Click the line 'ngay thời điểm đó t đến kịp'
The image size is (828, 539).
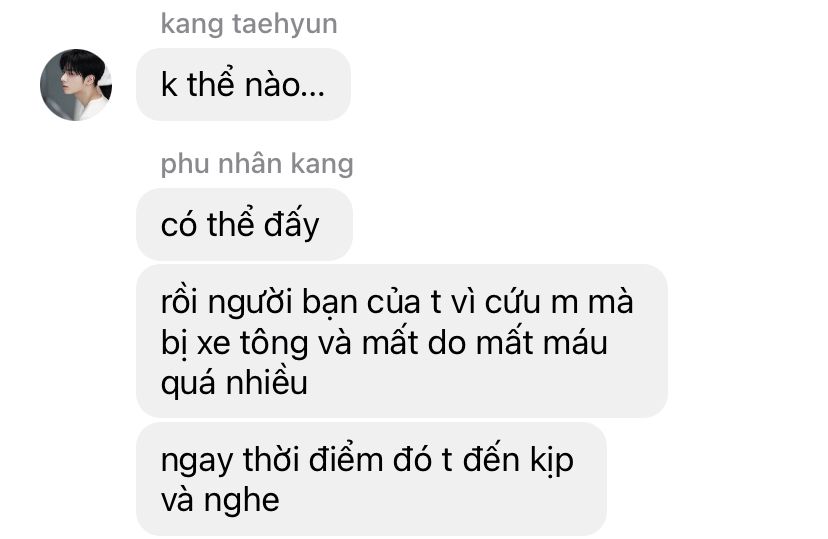pos(367,460)
